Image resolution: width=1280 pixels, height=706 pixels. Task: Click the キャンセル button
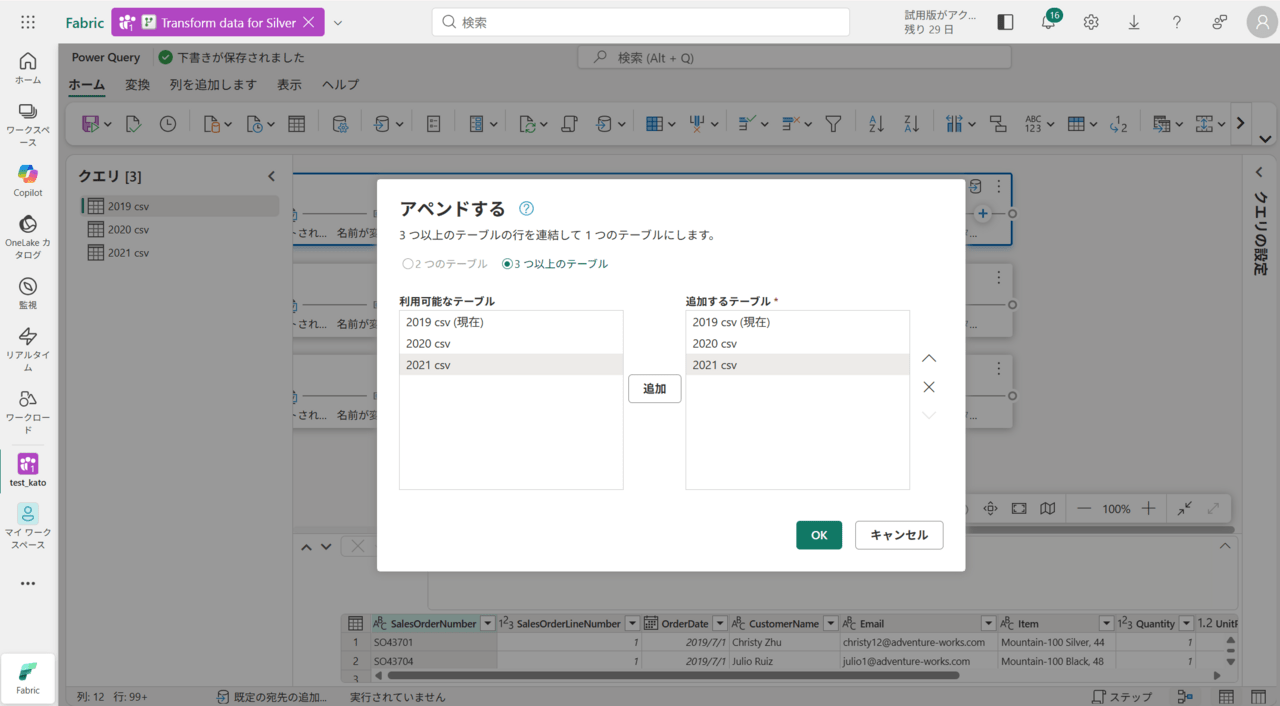coord(898,535)
